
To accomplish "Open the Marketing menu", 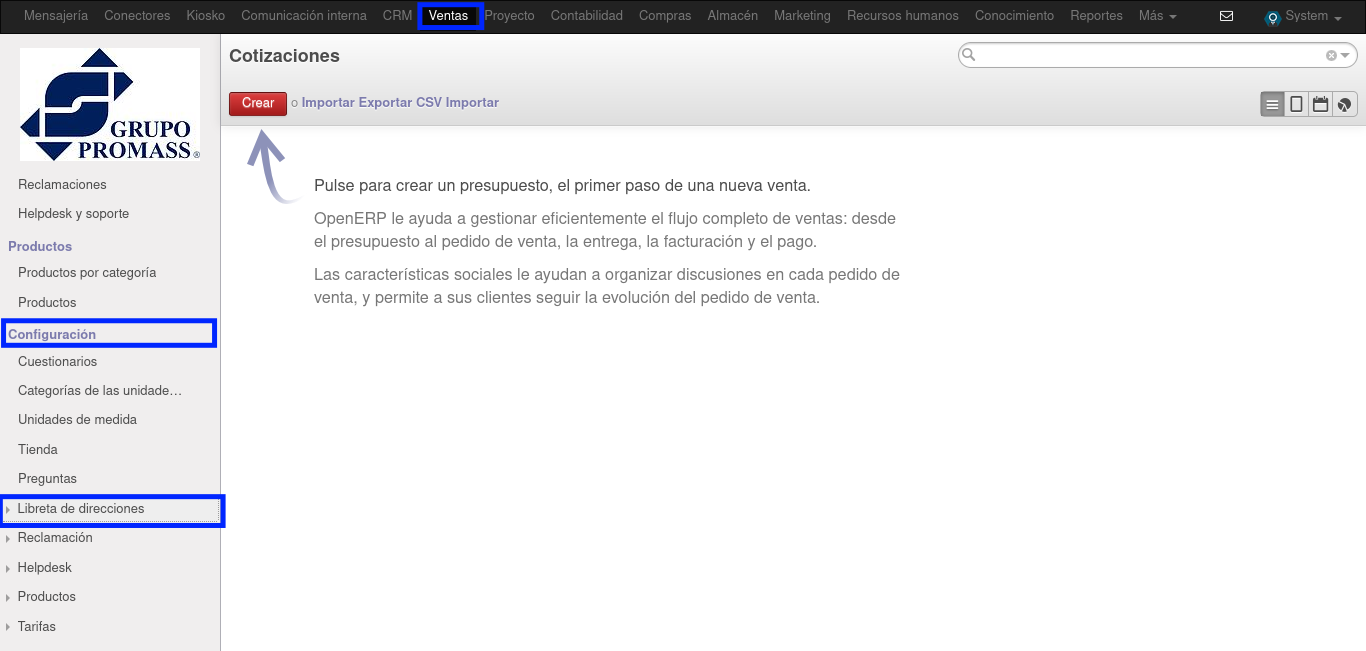I will [802, 16].
